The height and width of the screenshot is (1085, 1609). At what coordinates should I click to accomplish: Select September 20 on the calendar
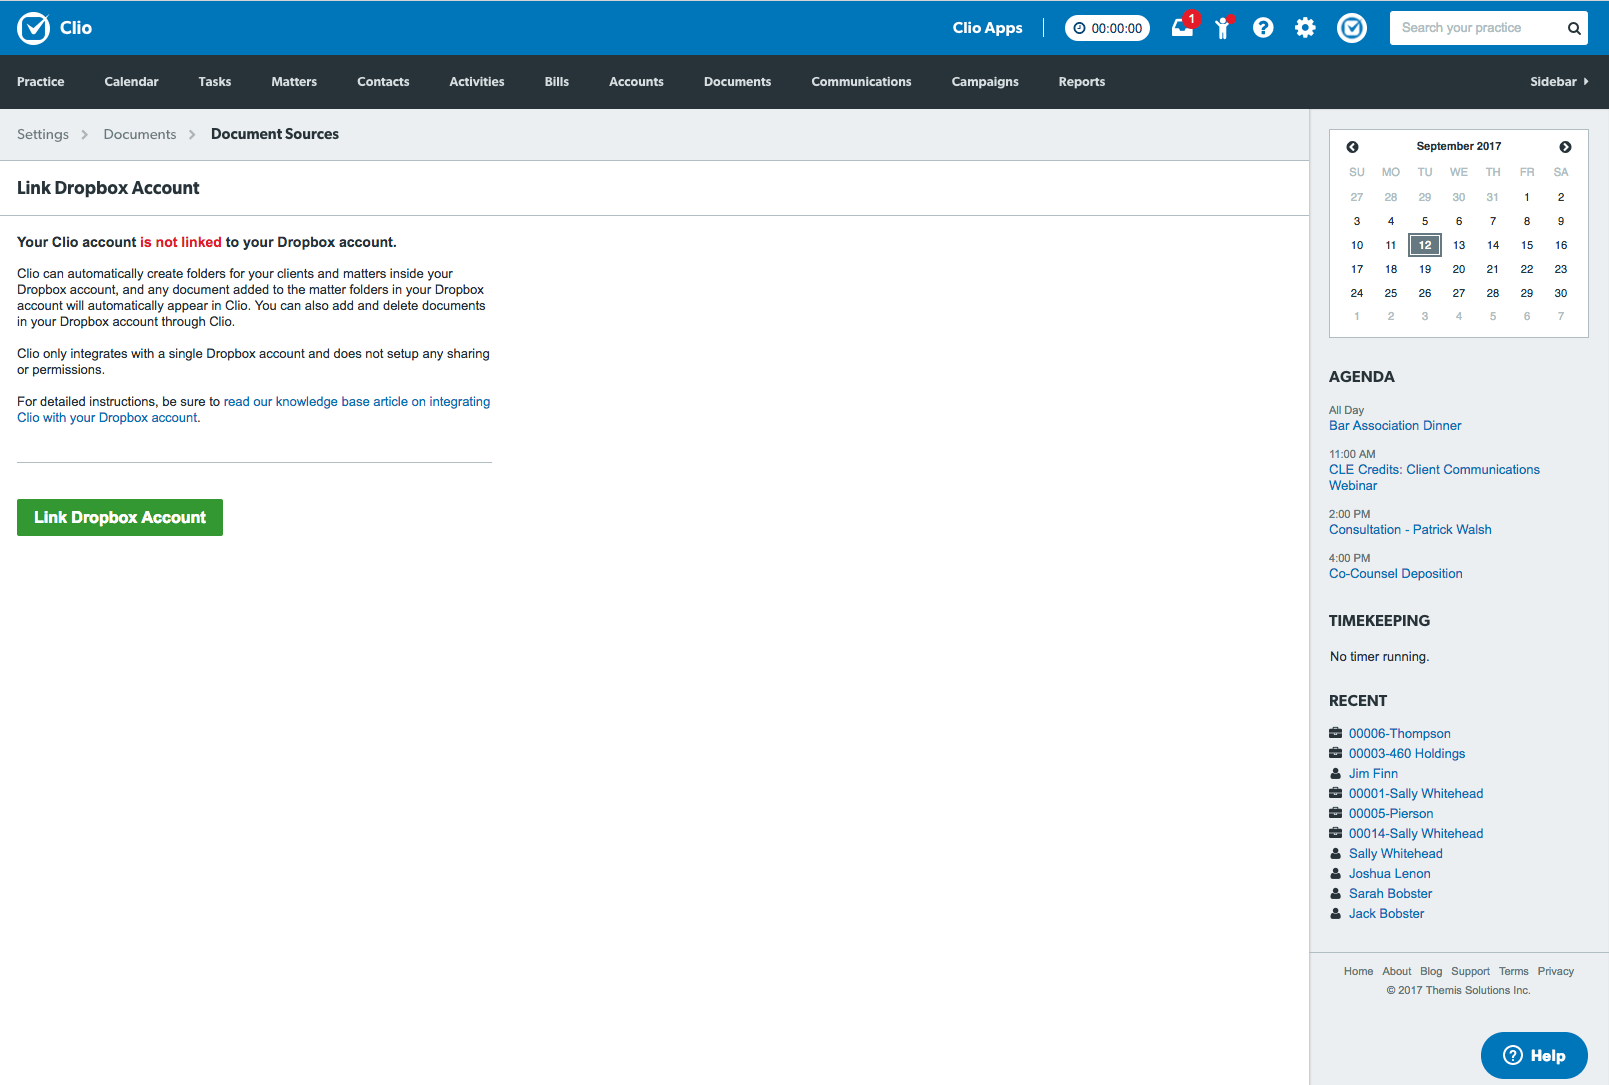pos(1458,269)
